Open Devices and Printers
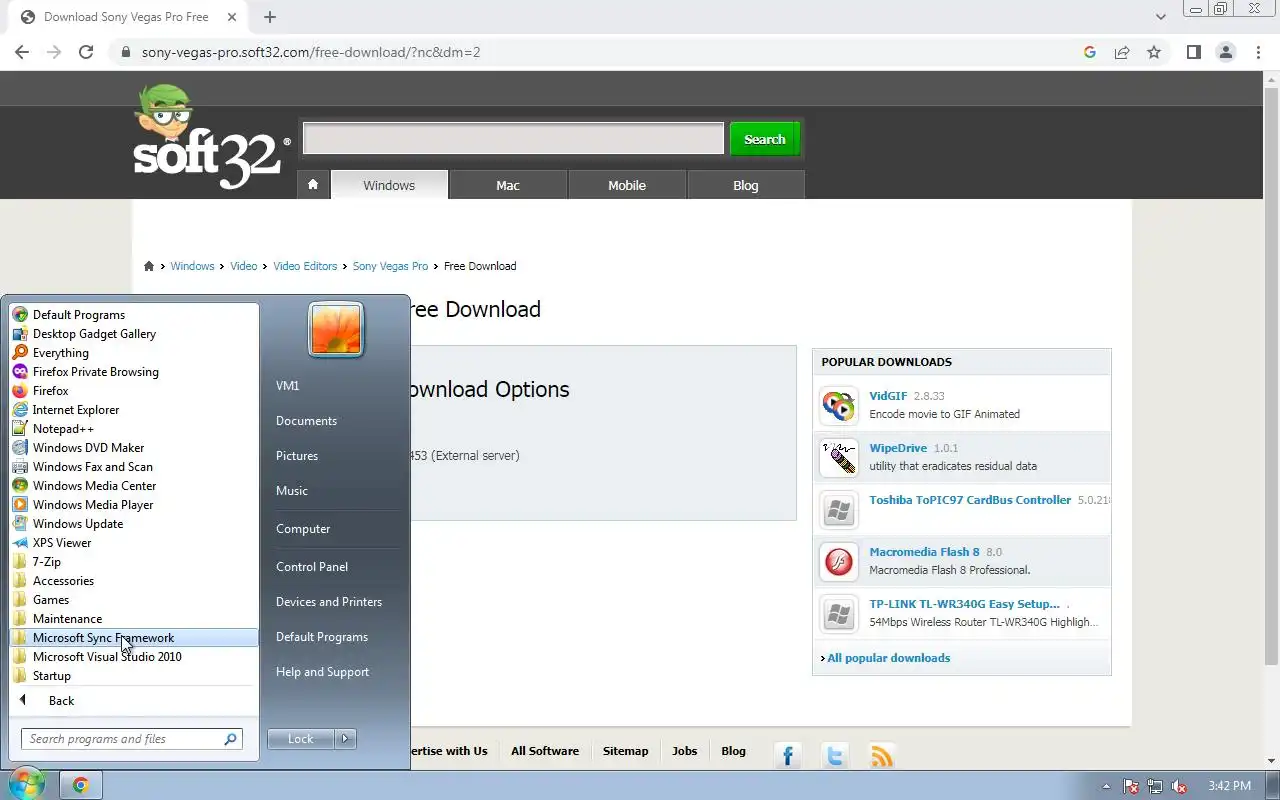 (329, 602)
